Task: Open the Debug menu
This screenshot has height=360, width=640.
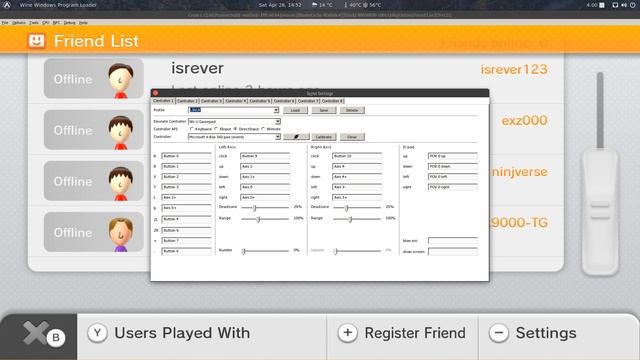Action: click(69, 23)
